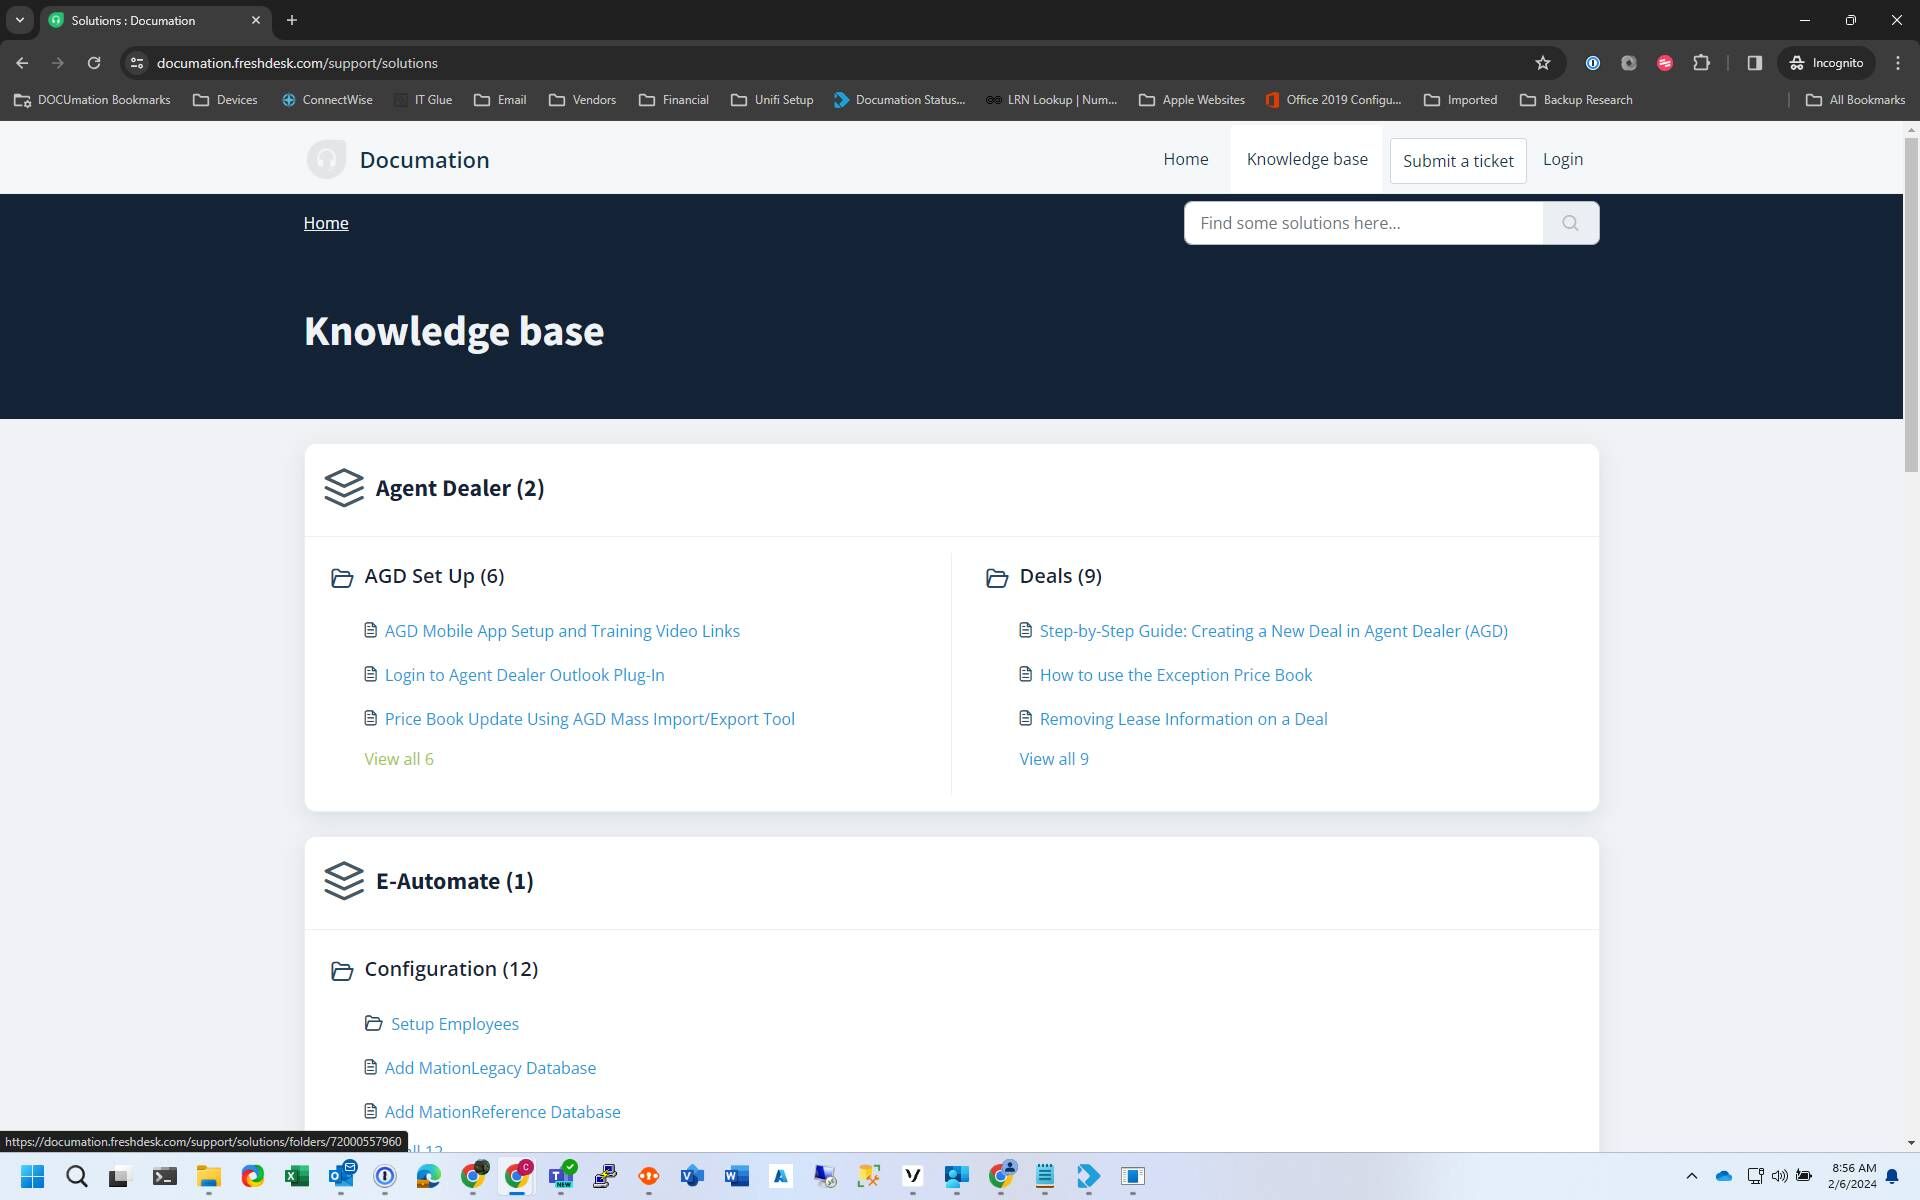Switch to the Knowledge base nav tab
The width and height of the screenshot is (1920, 1200).
point(1306,159)
